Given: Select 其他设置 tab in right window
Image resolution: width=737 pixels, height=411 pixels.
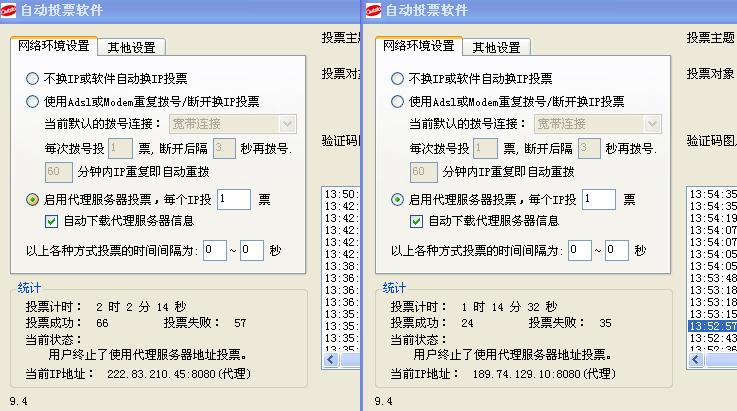Looking at the screenshot, I should pos(495,47).
